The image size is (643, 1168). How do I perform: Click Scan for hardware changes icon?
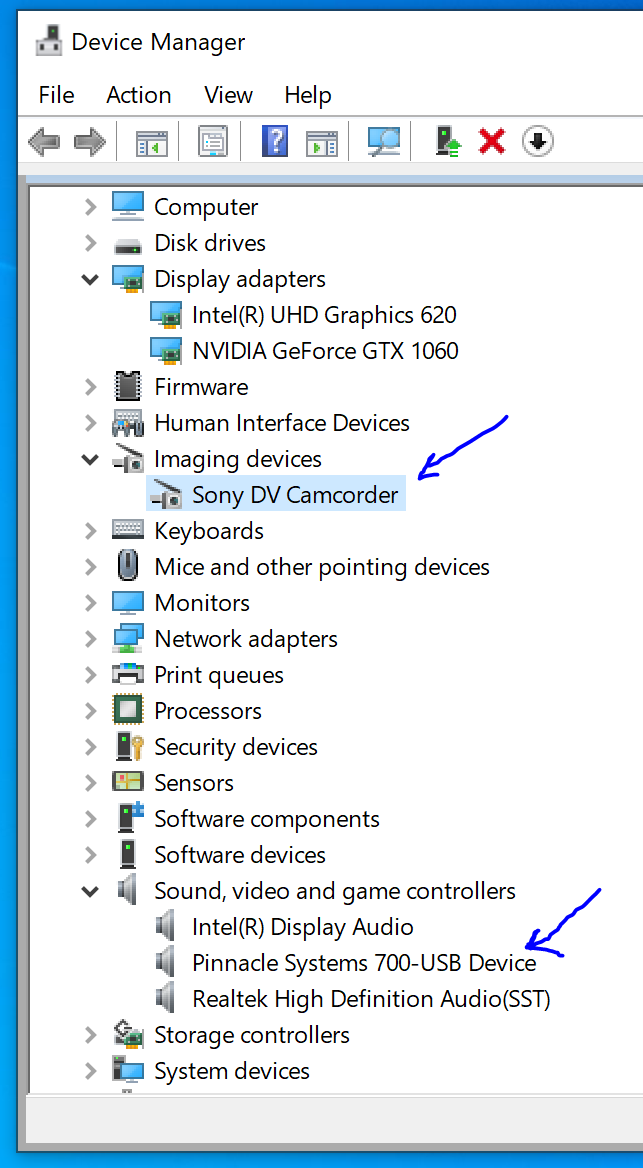[383, 142]
